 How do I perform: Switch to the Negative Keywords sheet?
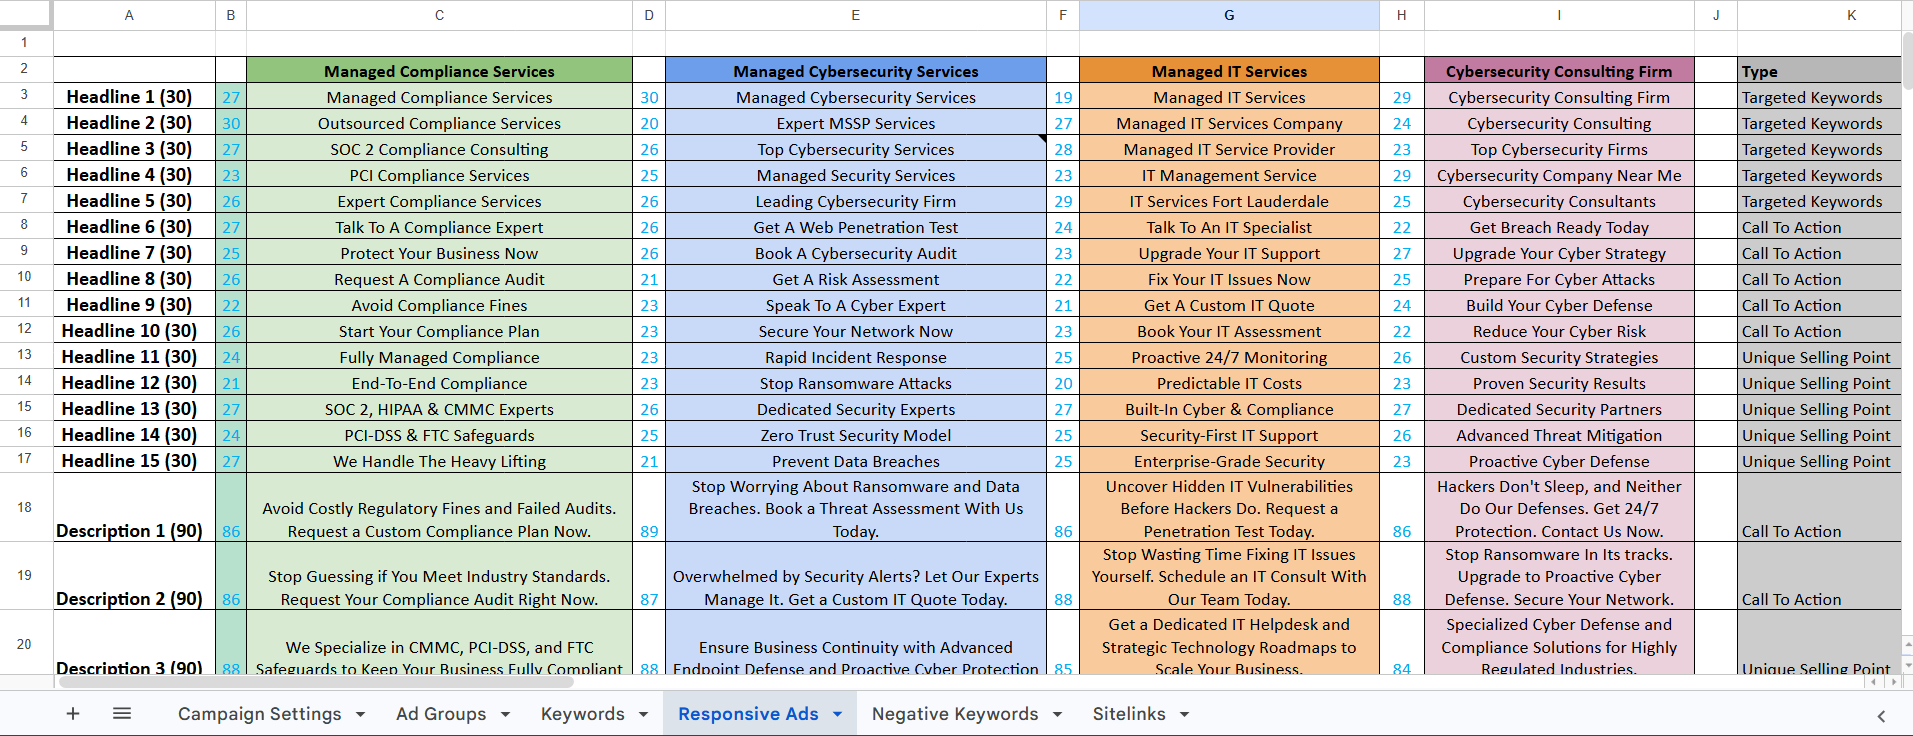[x=955, y=714]
